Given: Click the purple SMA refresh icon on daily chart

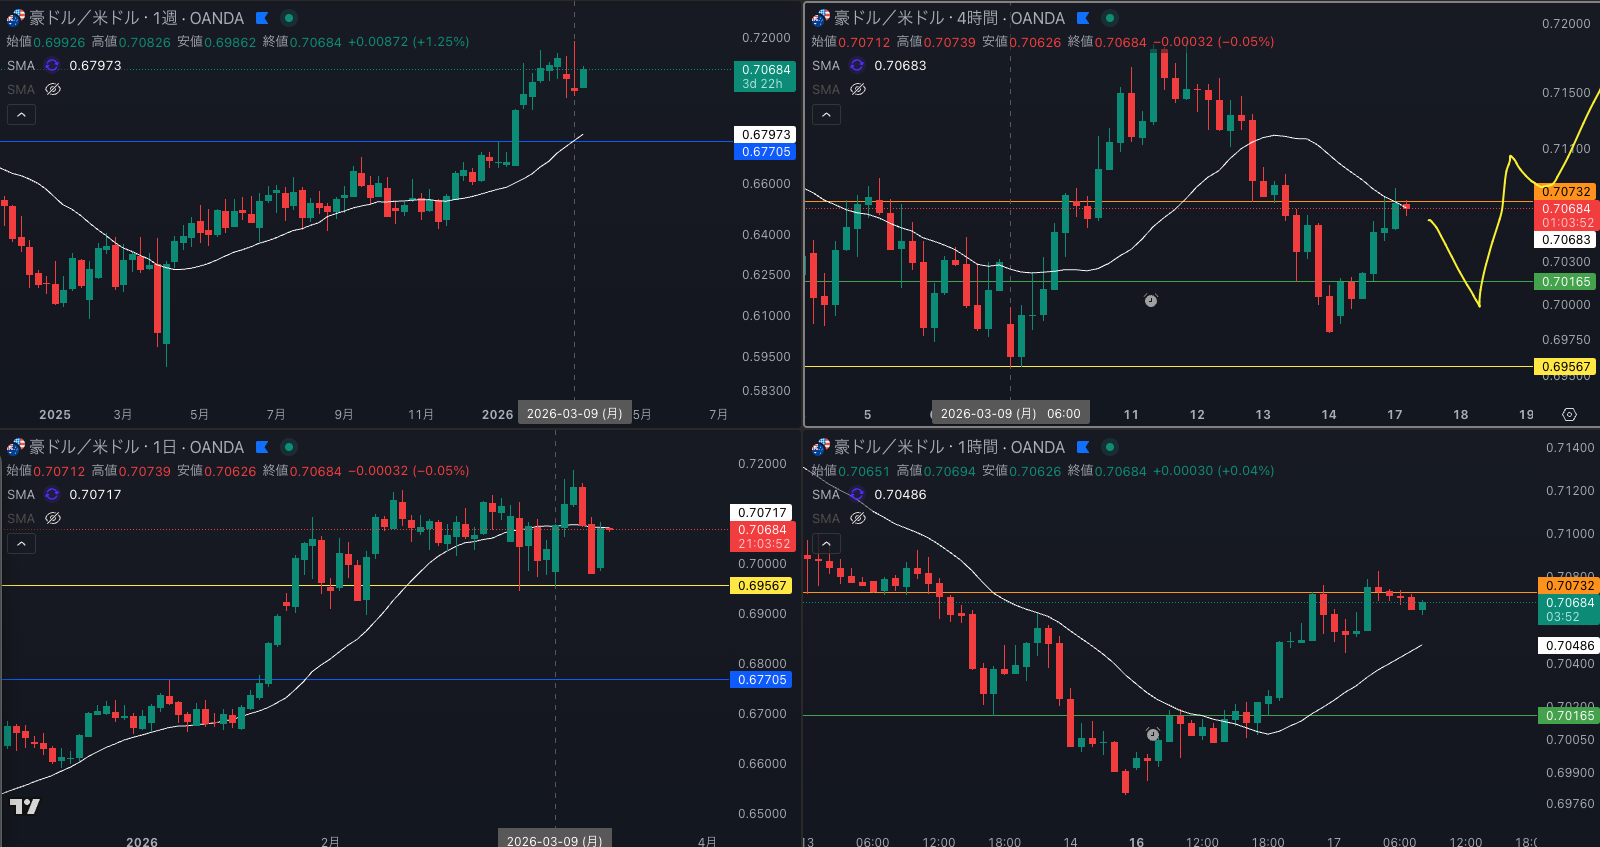Looking at the screenshot, I should [x=52, y=494].
